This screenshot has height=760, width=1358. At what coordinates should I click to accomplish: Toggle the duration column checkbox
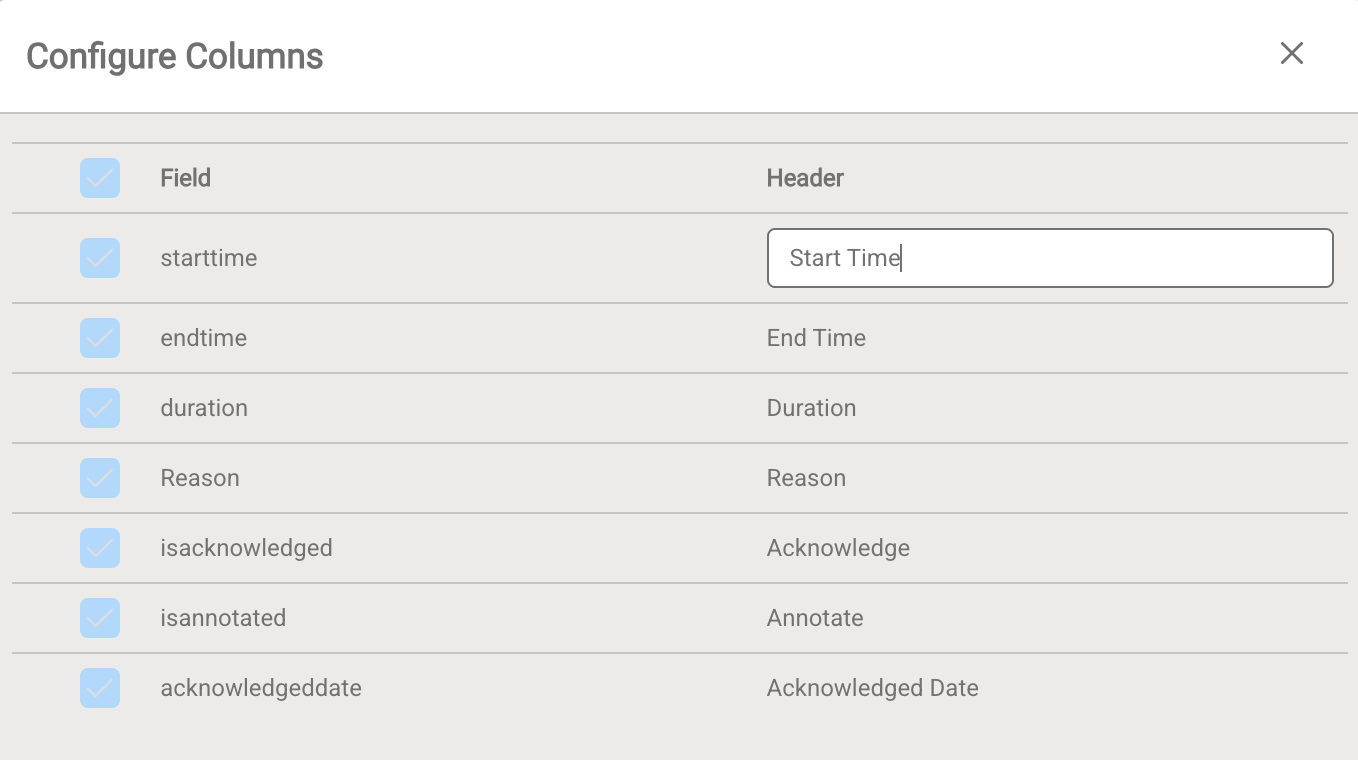(99, 407)
